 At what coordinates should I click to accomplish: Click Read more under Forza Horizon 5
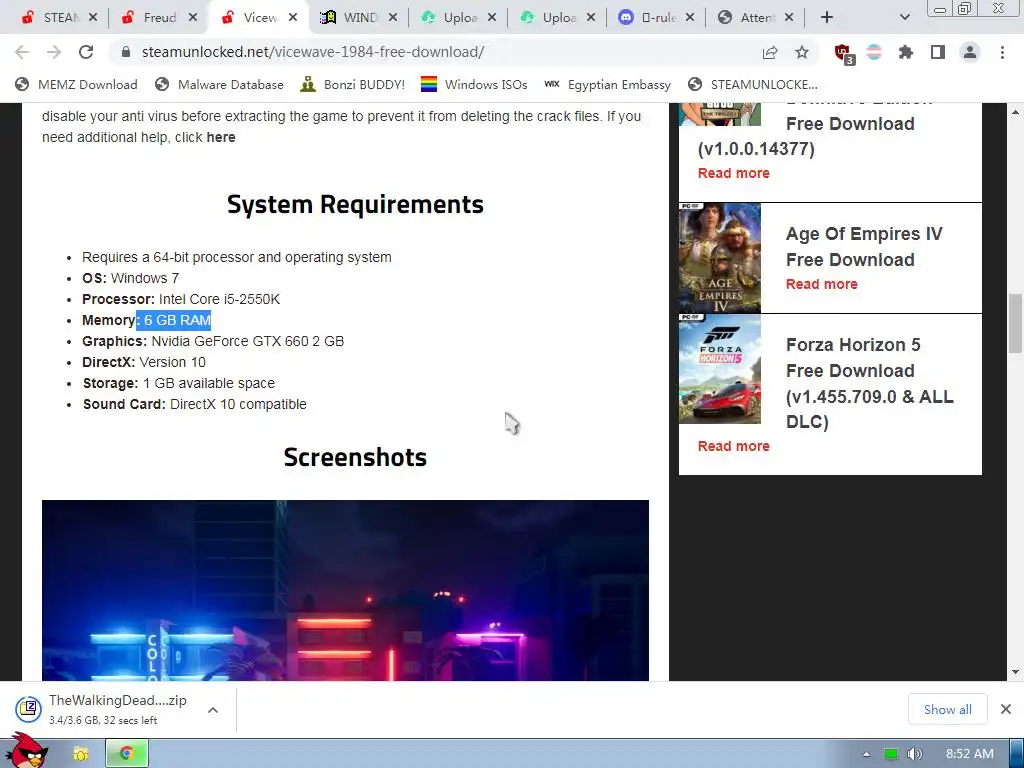coord(733,446)
